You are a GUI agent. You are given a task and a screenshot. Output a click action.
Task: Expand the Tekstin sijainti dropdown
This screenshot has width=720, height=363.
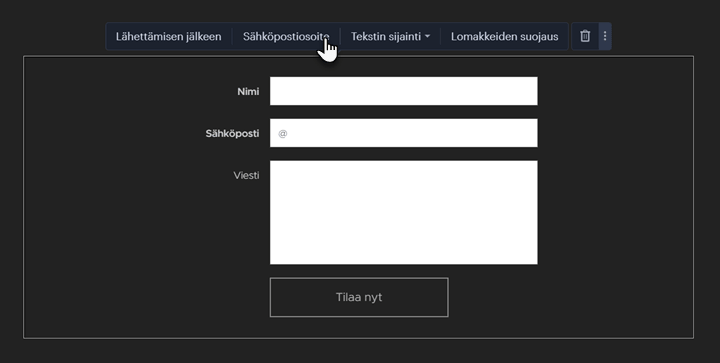coord(390,36)
